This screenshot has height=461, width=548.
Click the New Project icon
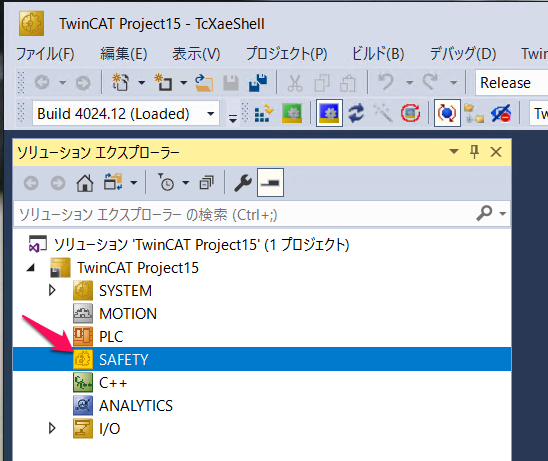pos(120,82)
